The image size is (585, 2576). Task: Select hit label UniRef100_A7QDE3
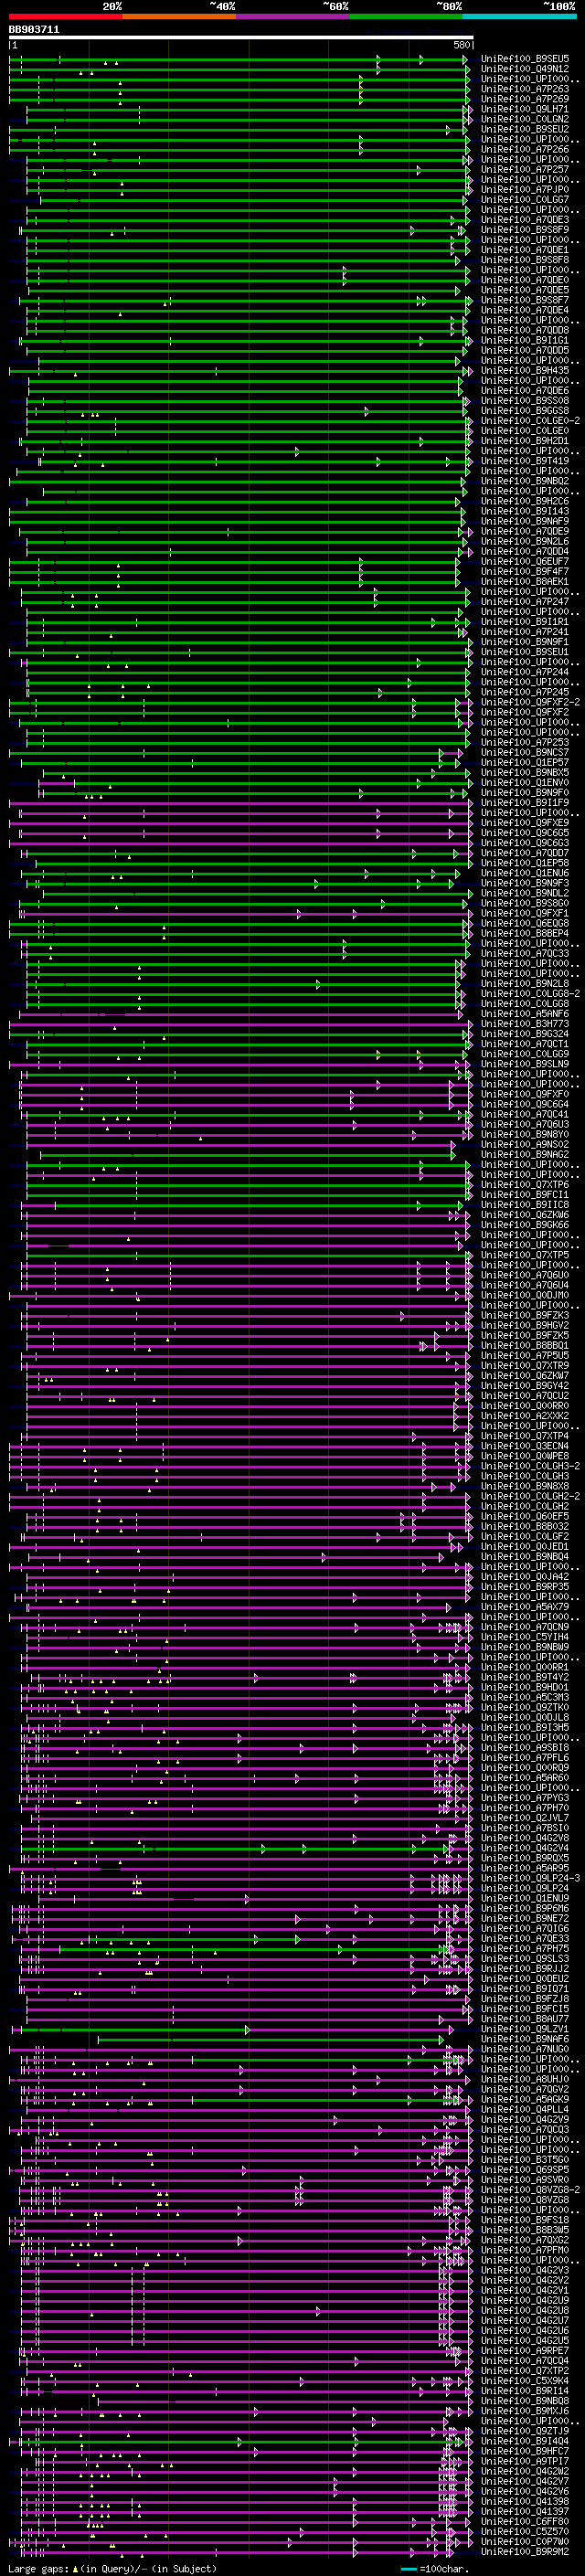point(525,220)
